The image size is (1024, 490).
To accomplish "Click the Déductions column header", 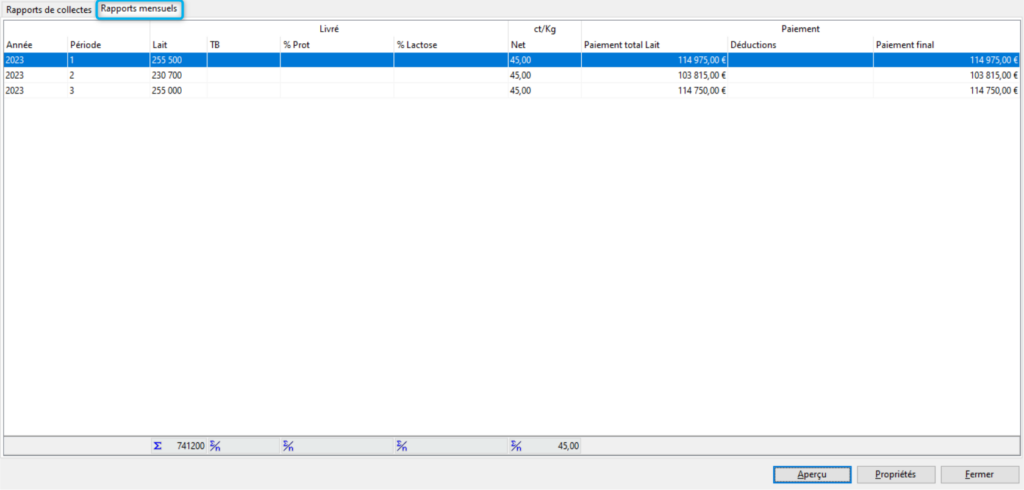I will pos(801,44).
